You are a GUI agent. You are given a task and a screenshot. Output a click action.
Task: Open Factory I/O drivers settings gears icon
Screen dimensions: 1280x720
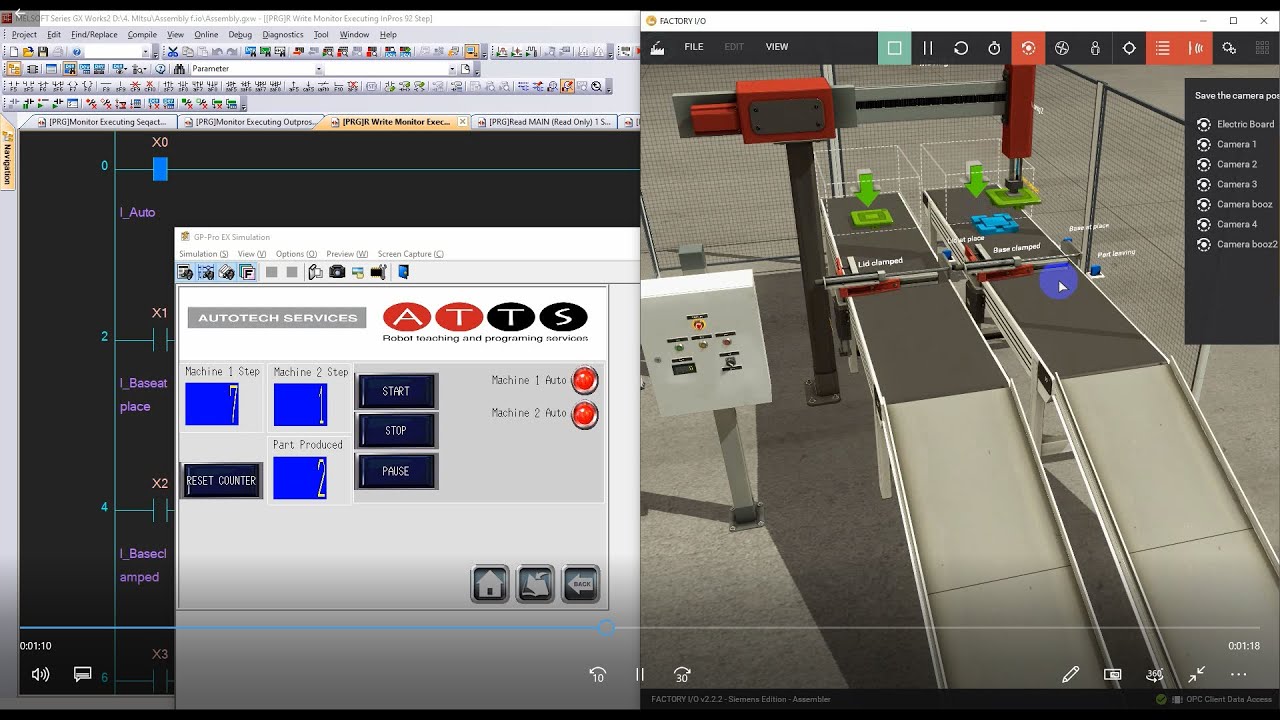pyautogui.click(x=1229, y=48)
